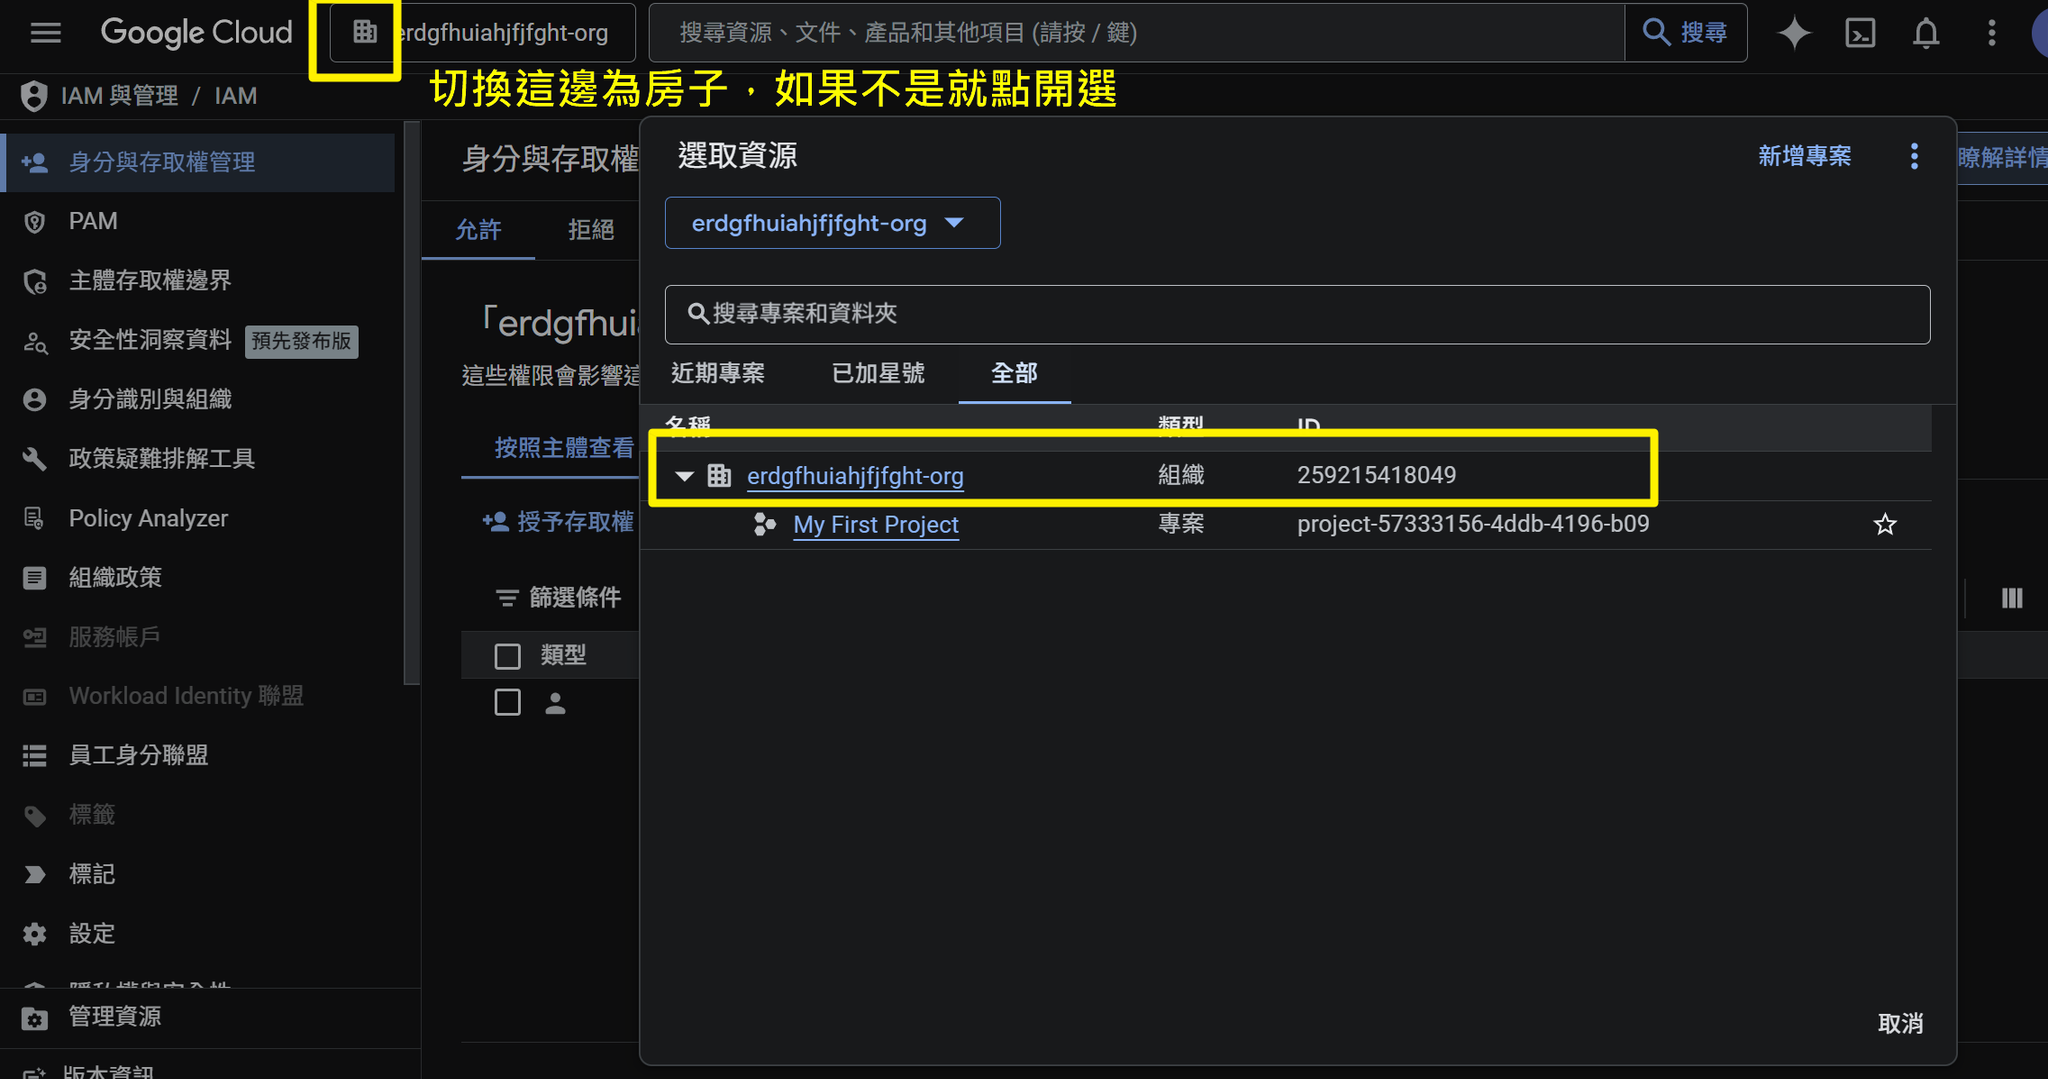Open top bar more options menu
The width and height of the screenshot is (2048, 1079).
coord(1992,33)
